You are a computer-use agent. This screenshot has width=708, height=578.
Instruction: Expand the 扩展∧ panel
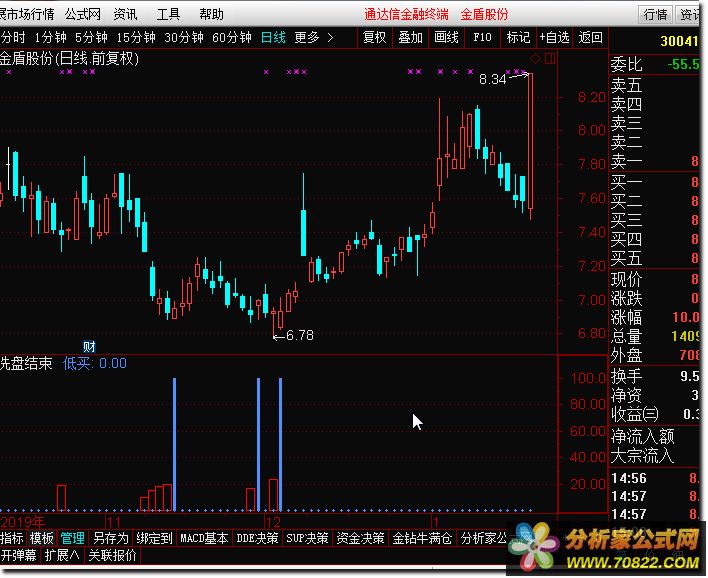coord(62,555)
